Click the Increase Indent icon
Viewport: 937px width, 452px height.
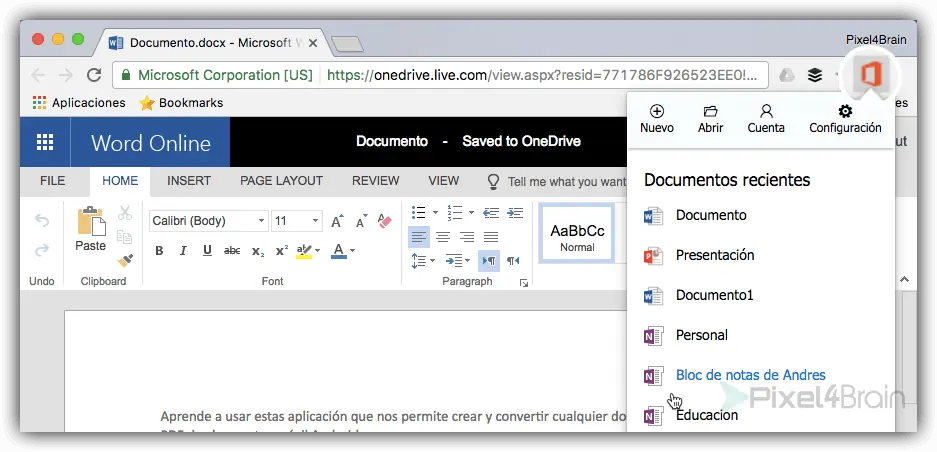(x=515, y=212)
